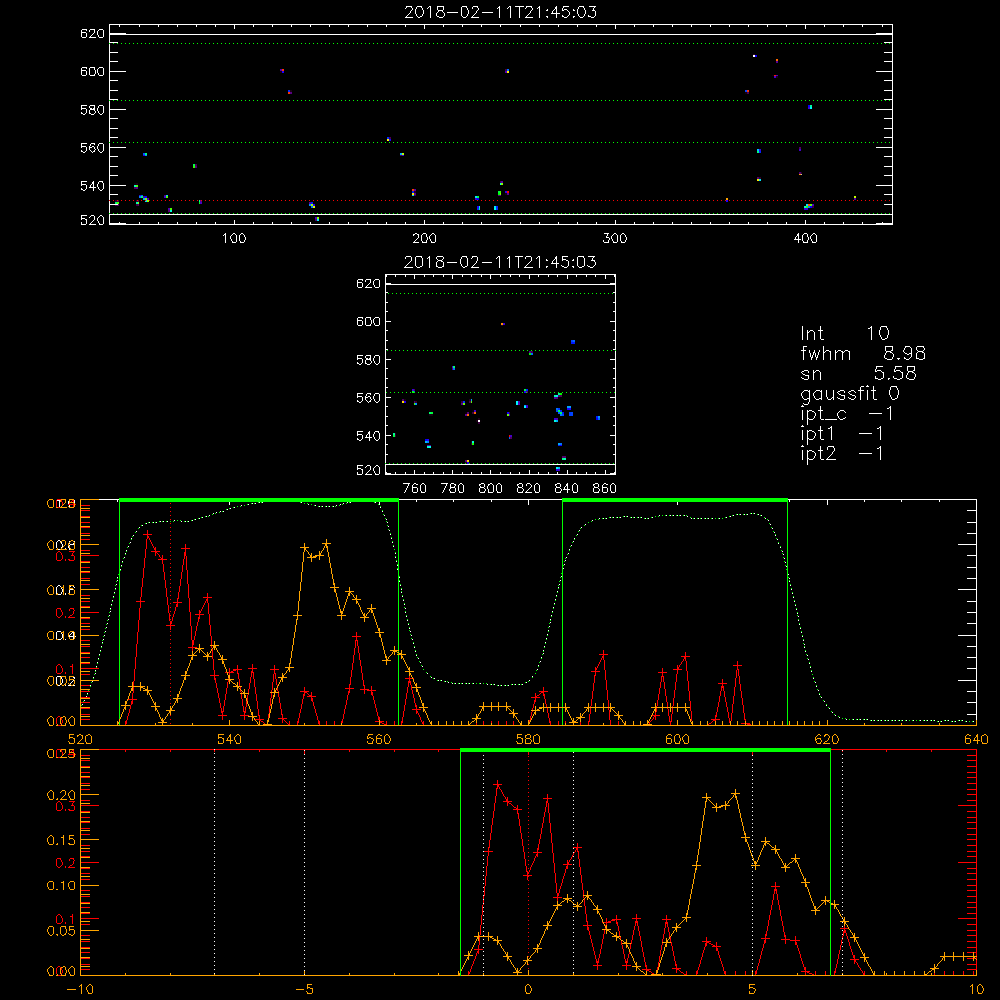Screen dimensions: 1000x1000
Task: Click y-axis label 580 of the wide scatter plot
Action: click(92, 110)
